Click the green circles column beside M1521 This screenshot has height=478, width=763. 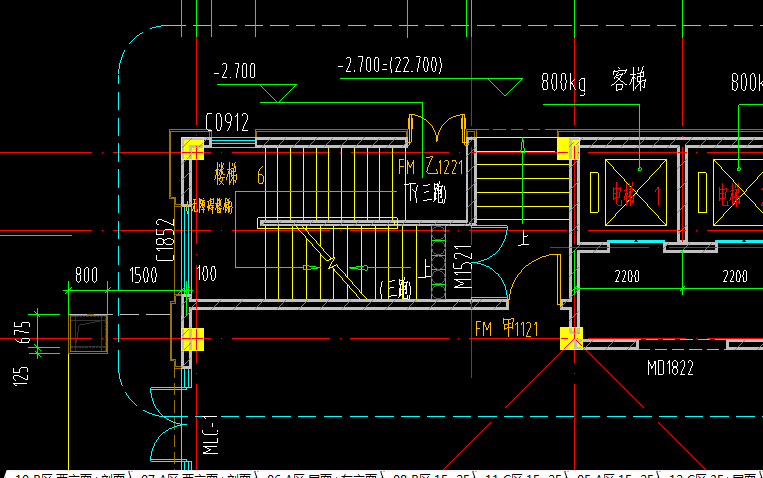point(436,262)
